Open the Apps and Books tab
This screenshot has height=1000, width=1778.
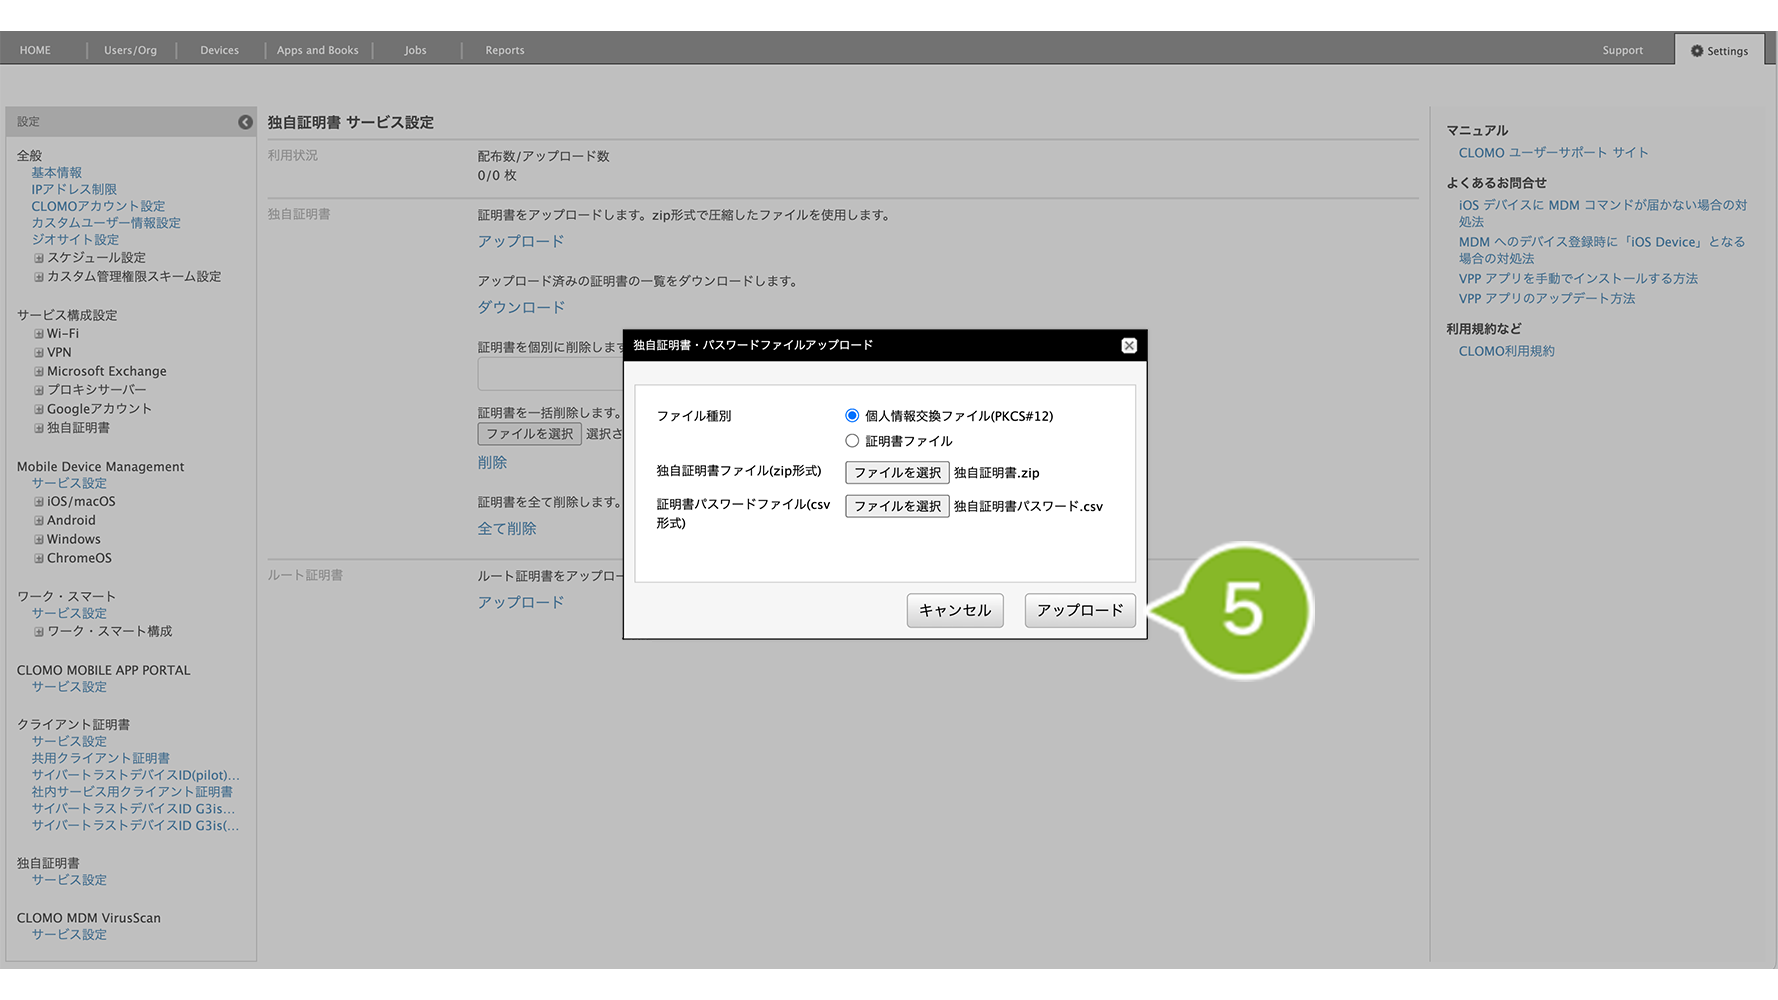coord(317,50)
